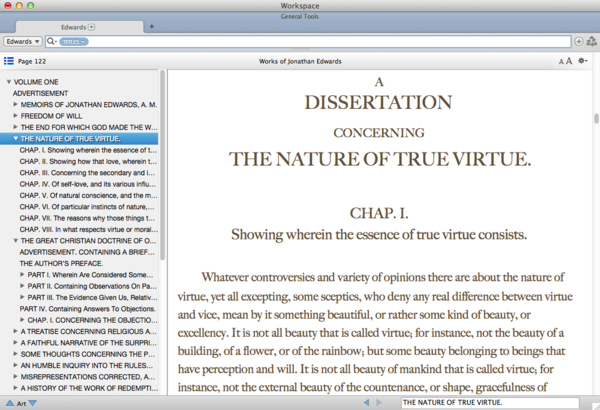
Task: Expand PART III. The Evidence Given Us node
Action: pyautogui.click(x=22, y=297)
